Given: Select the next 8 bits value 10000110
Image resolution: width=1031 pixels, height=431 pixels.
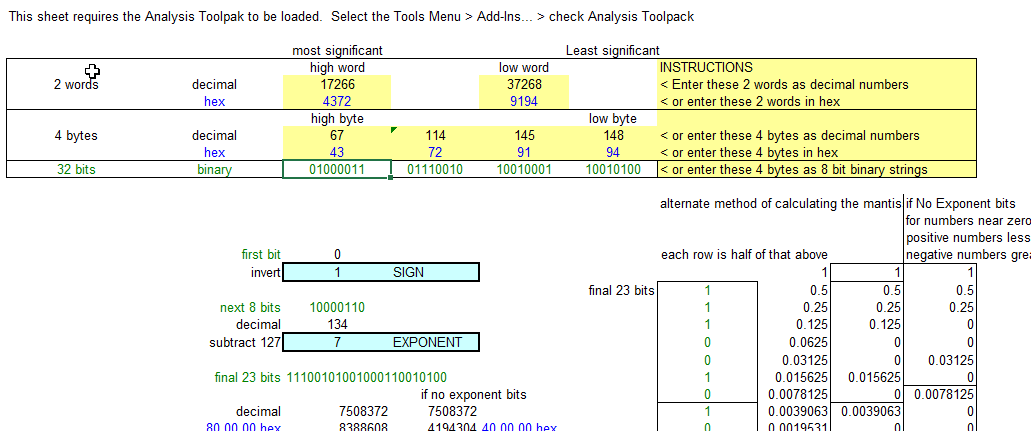Looking at the screenshot, I should tap(337, 308).
